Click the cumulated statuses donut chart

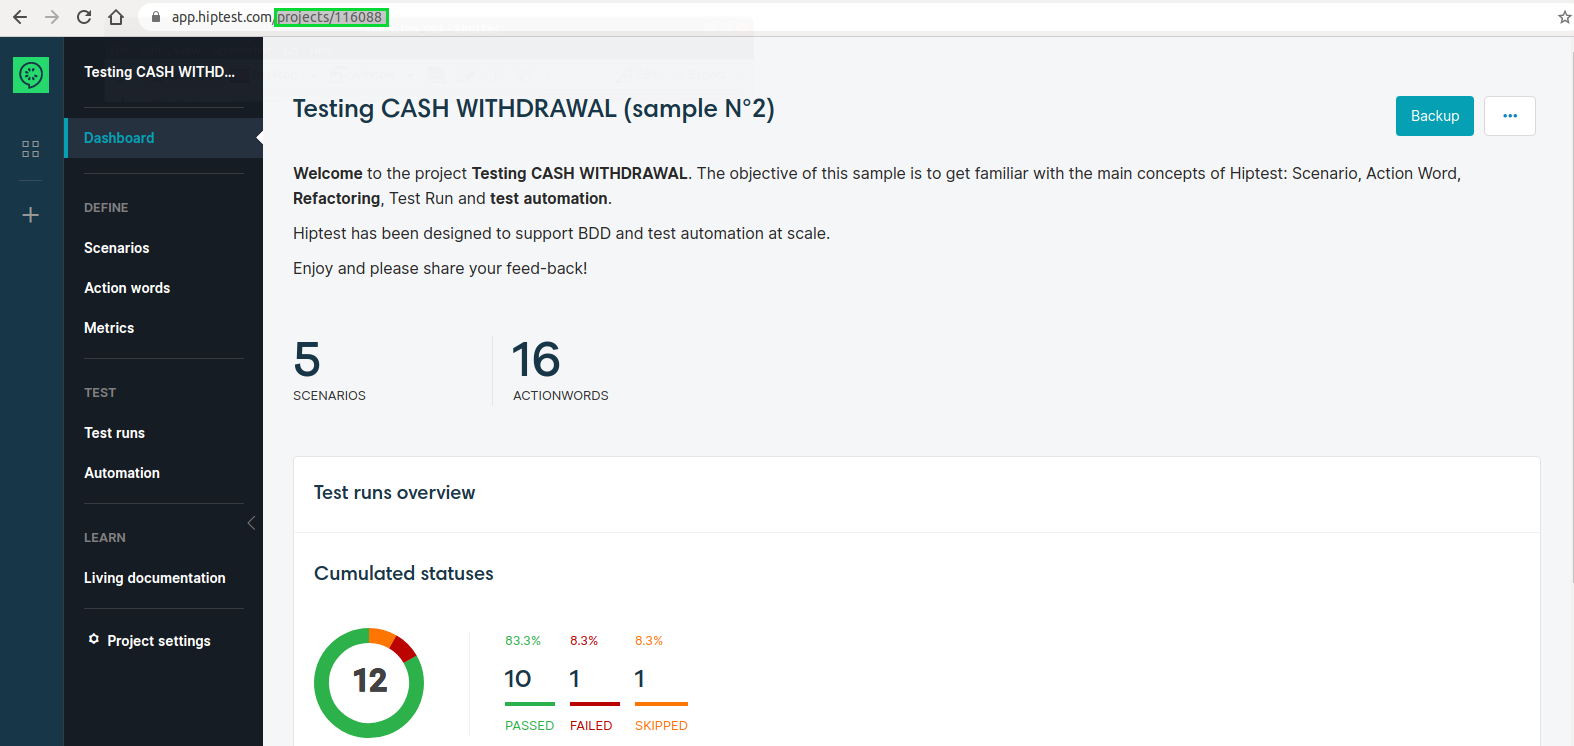click(369, 682)
